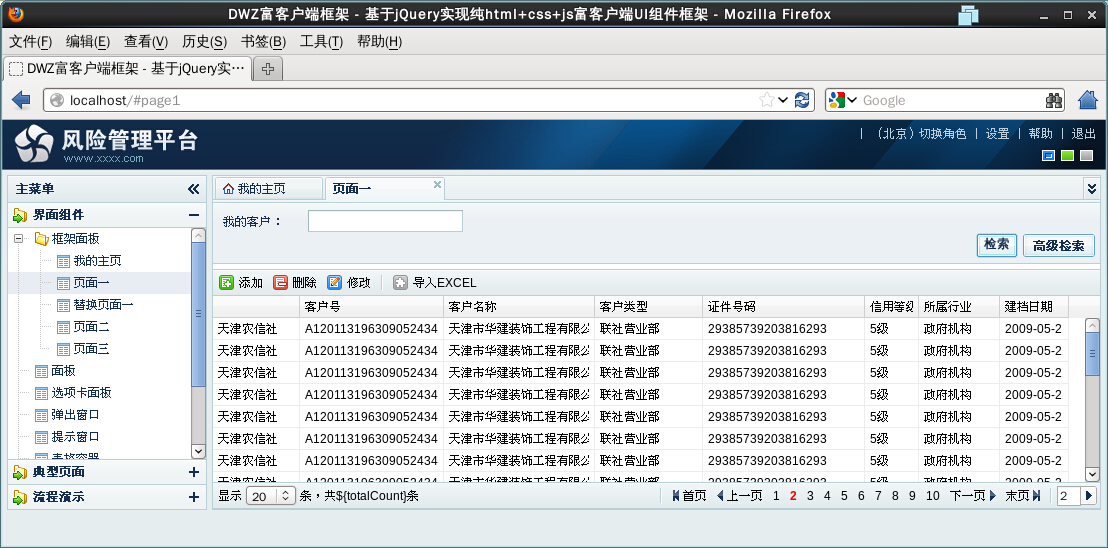Screen dimensions: 1108x548
Task: Click the Edit (修改) pencil icon
Action: pos(334,282)
